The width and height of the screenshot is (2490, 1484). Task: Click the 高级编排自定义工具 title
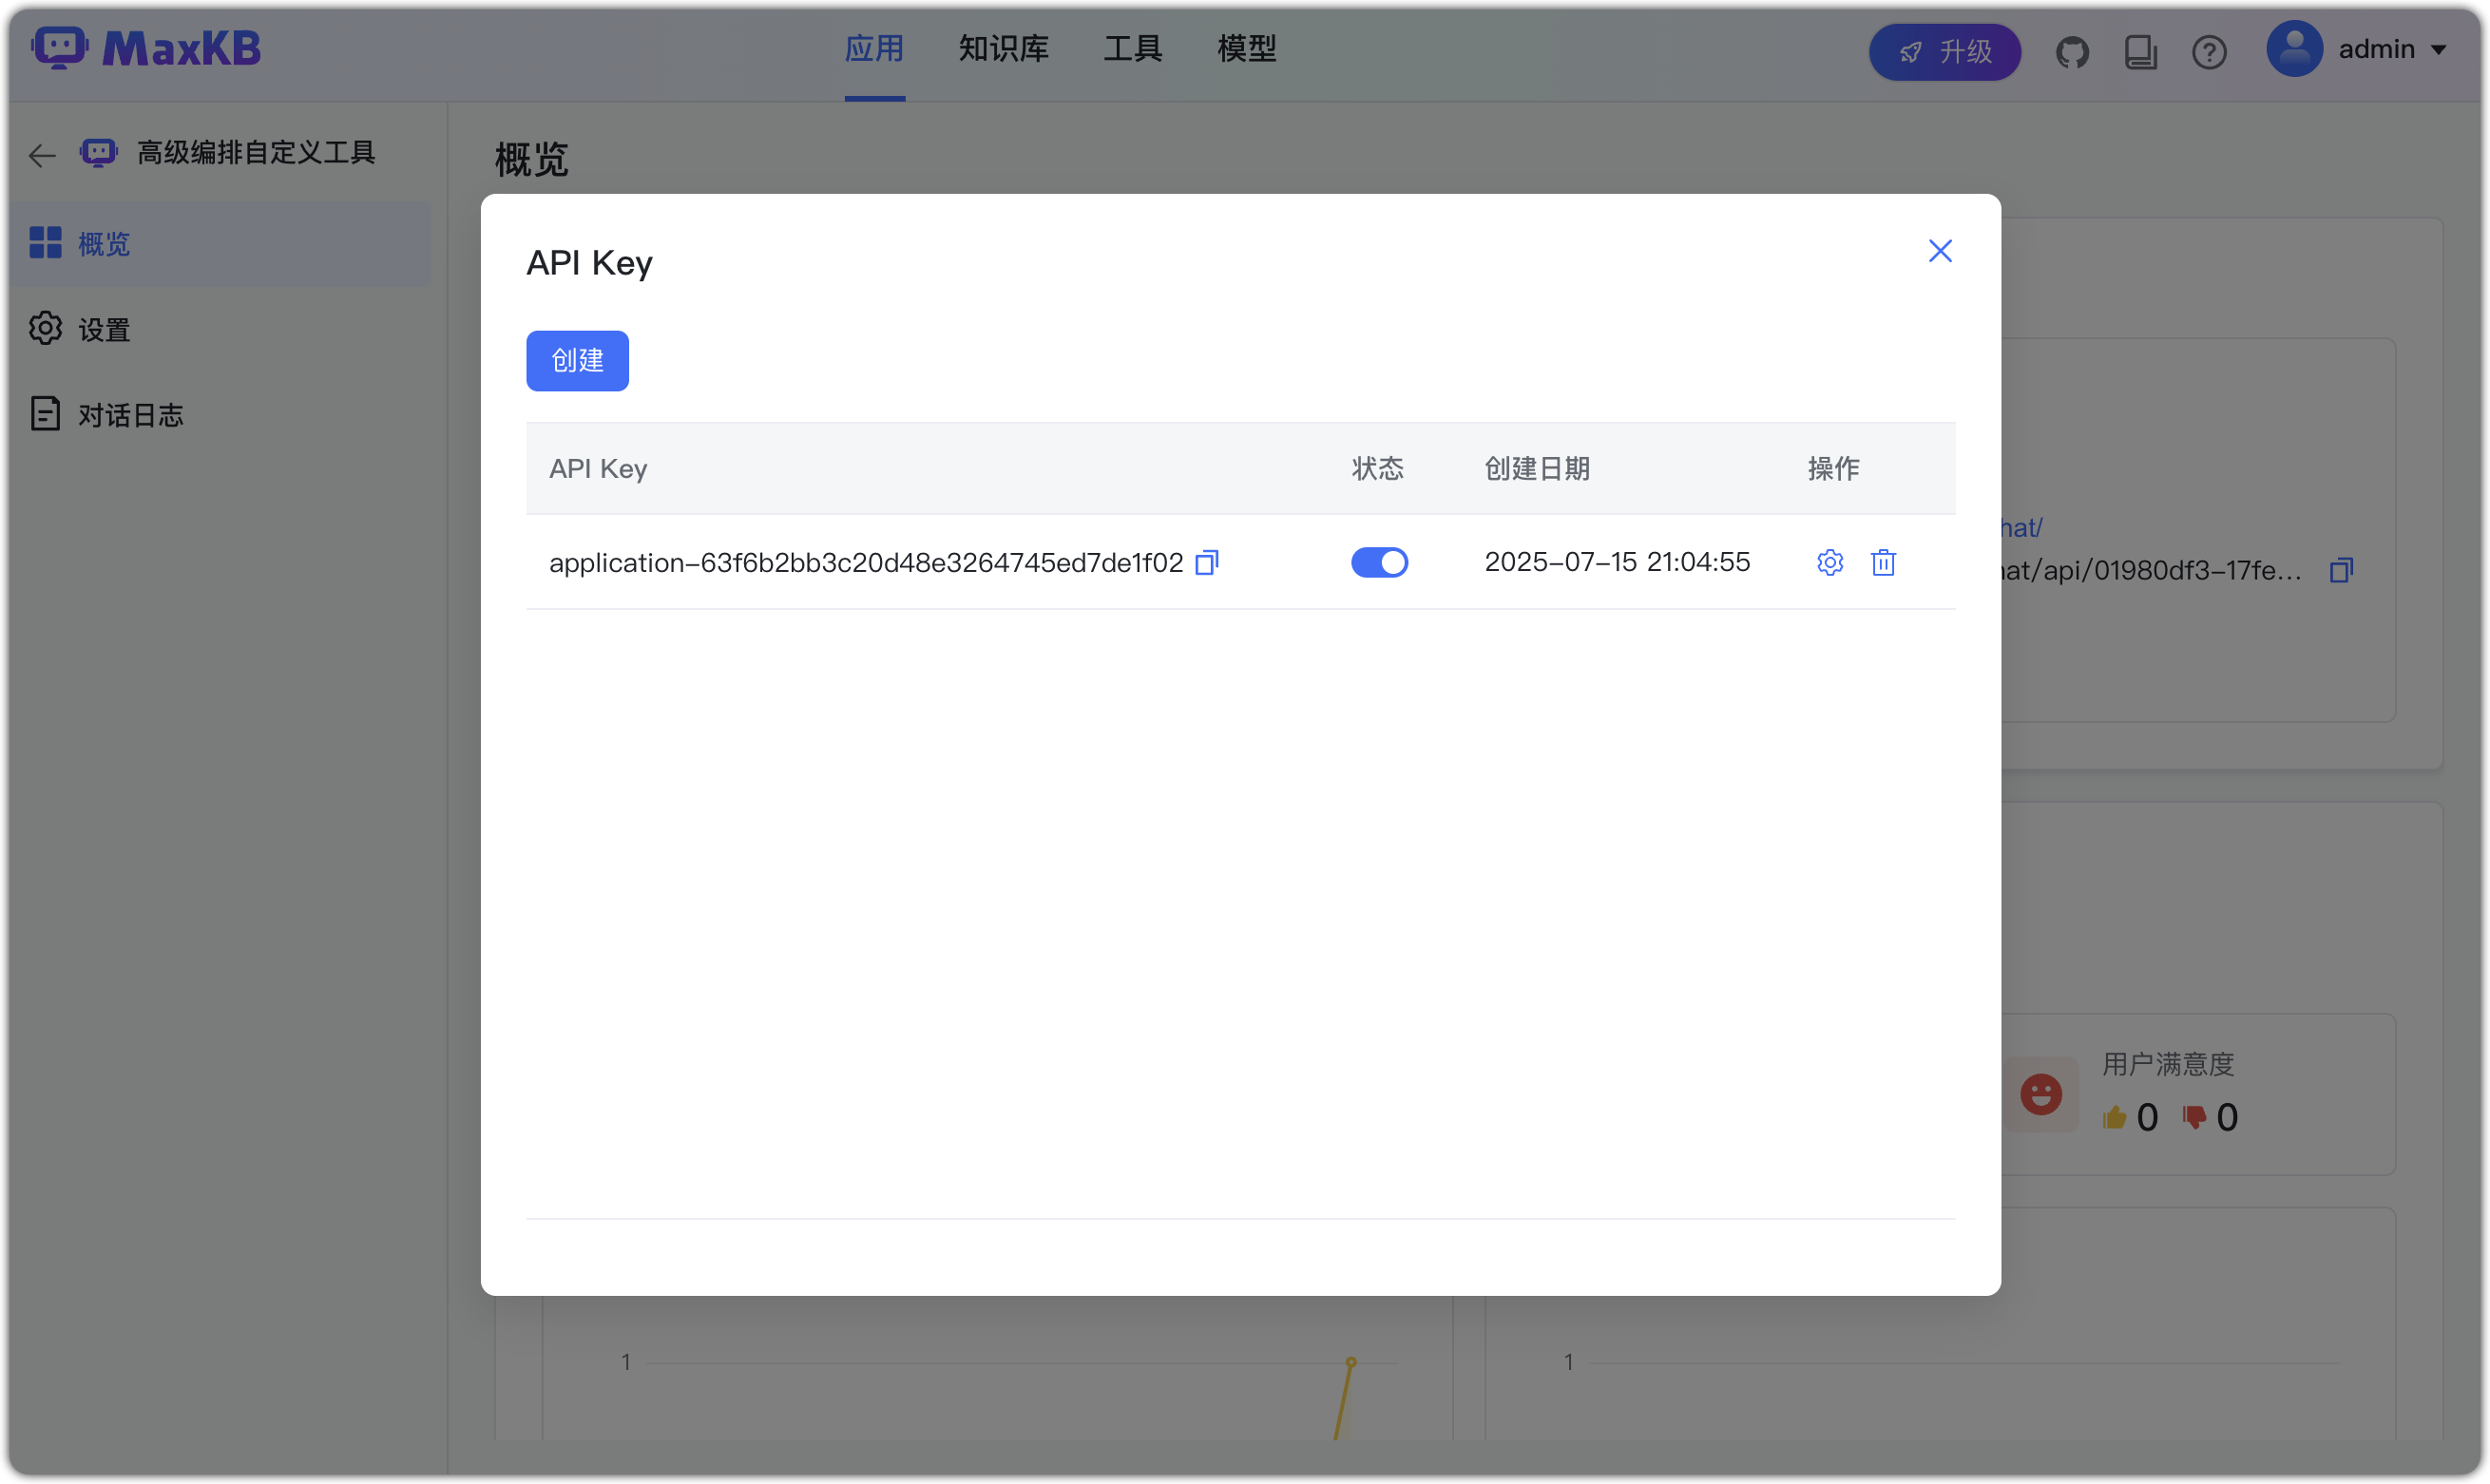(x=256, y=153)
